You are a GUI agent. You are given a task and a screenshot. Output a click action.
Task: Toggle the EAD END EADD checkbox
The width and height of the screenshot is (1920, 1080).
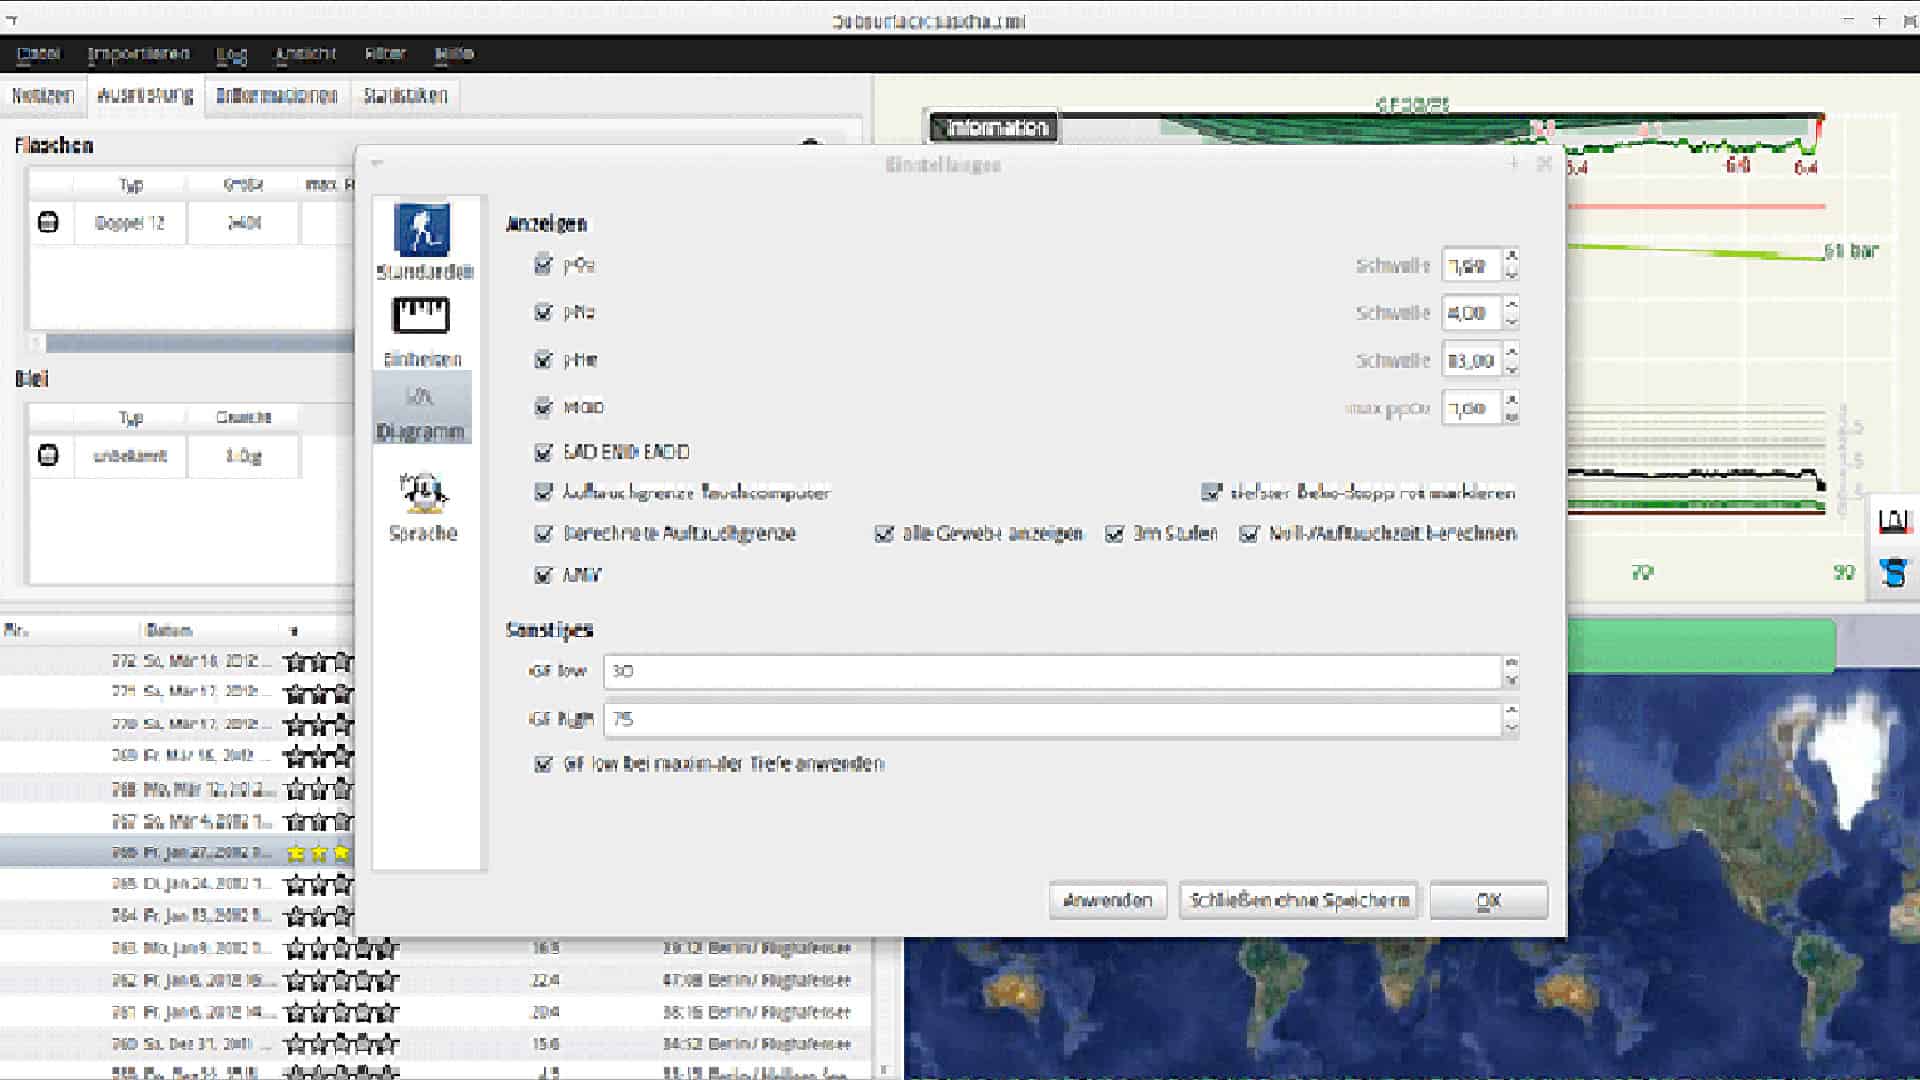click(x=543, y=452)
